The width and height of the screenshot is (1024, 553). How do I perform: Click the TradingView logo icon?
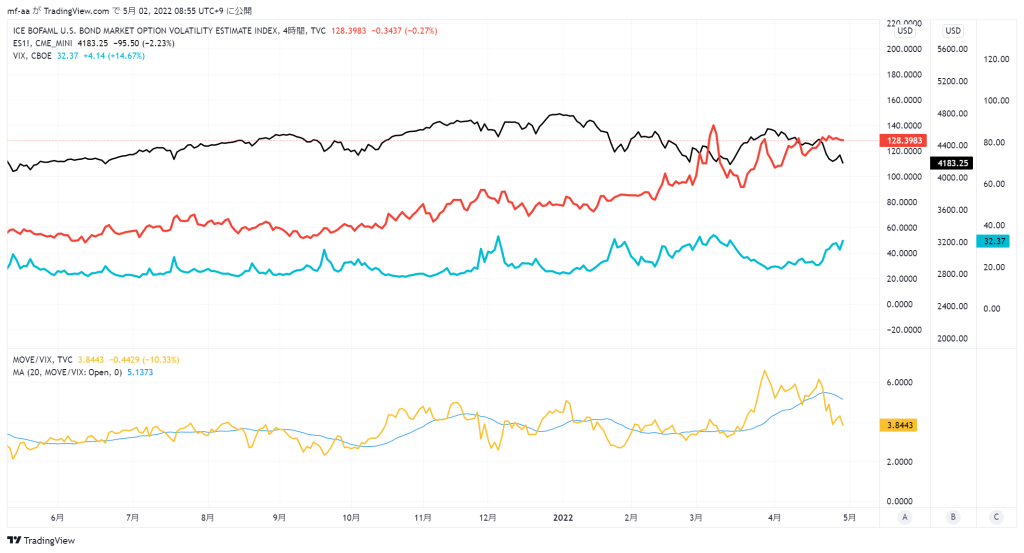pyautogui.click(x=14, y=540)
